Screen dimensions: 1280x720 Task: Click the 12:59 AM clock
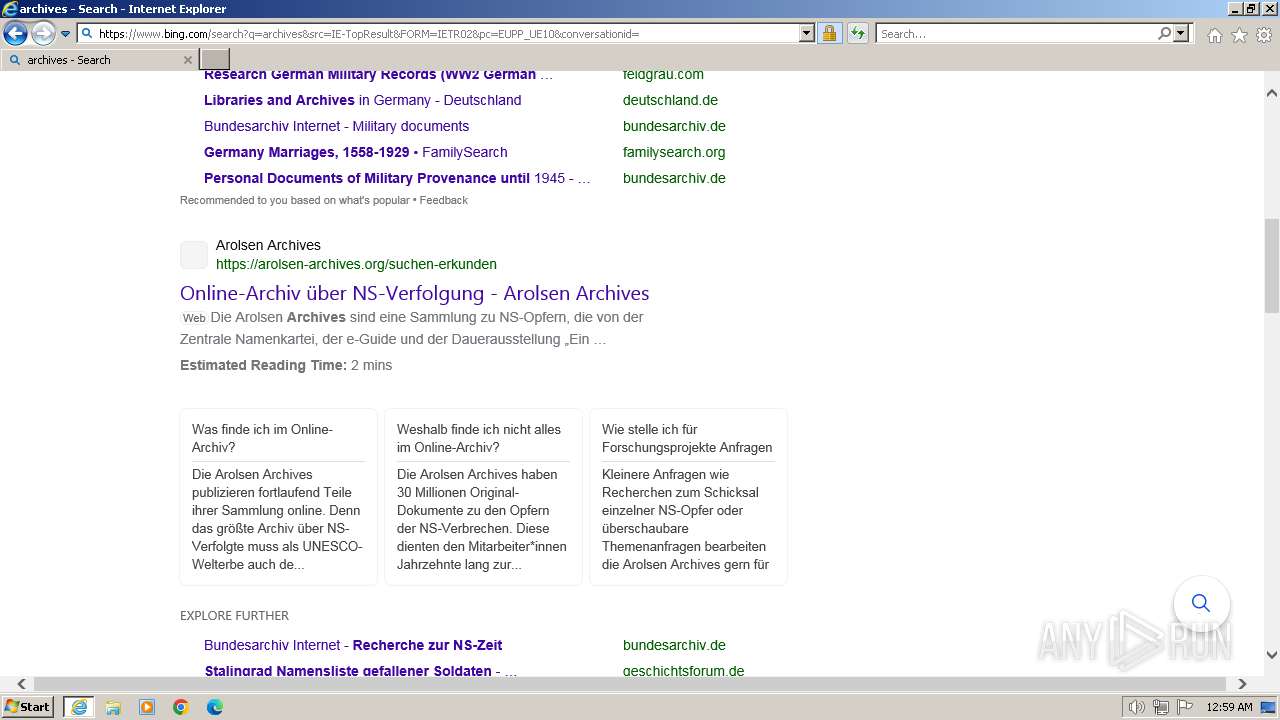pos(1229,707)
